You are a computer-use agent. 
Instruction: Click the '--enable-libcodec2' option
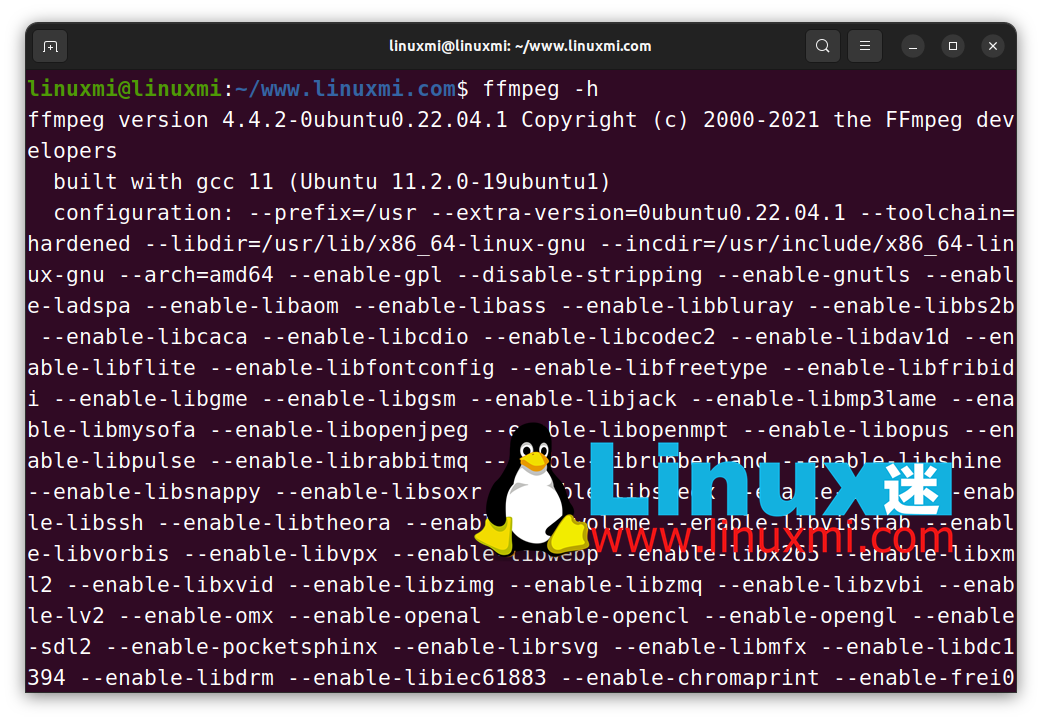(599, 337)
